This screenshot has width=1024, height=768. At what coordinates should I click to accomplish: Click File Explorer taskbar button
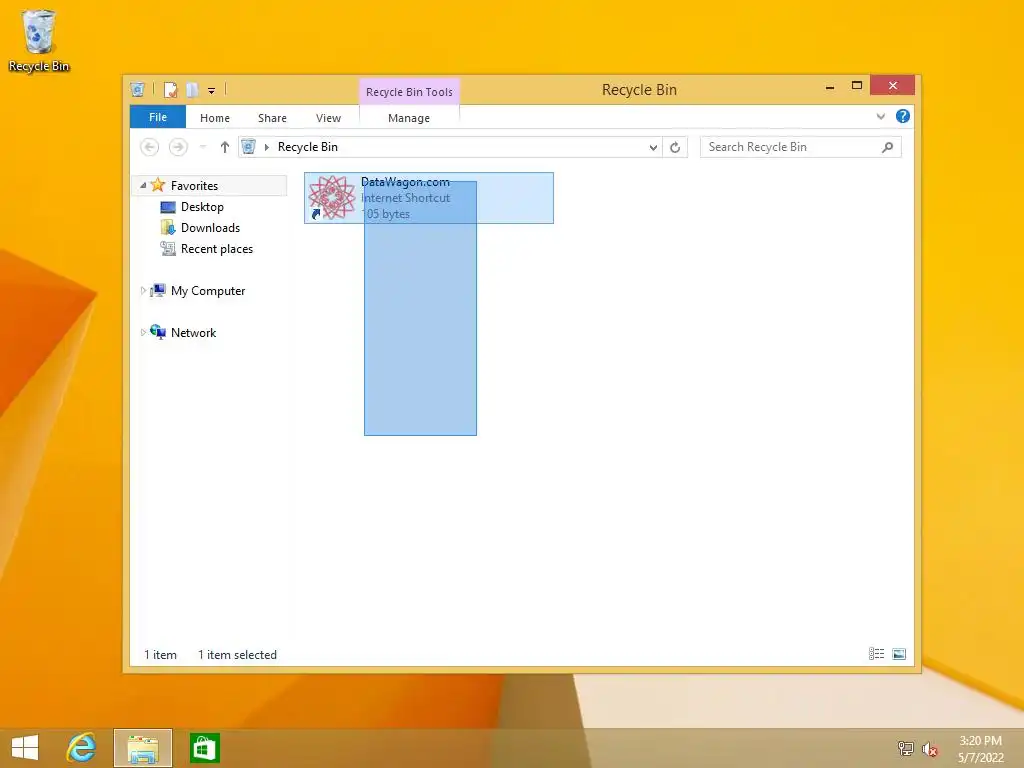tap(143, 748)
